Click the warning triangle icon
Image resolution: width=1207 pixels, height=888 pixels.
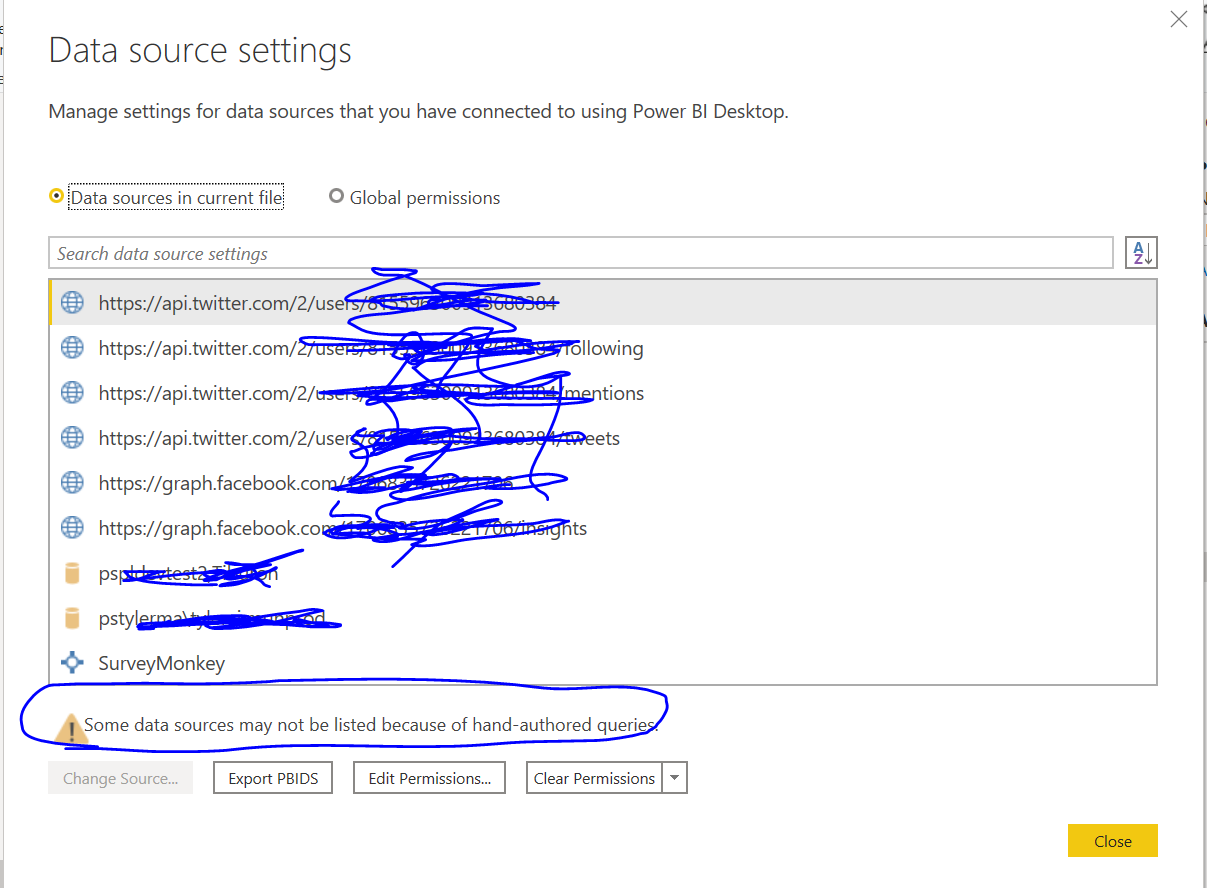tap(70, 729)
